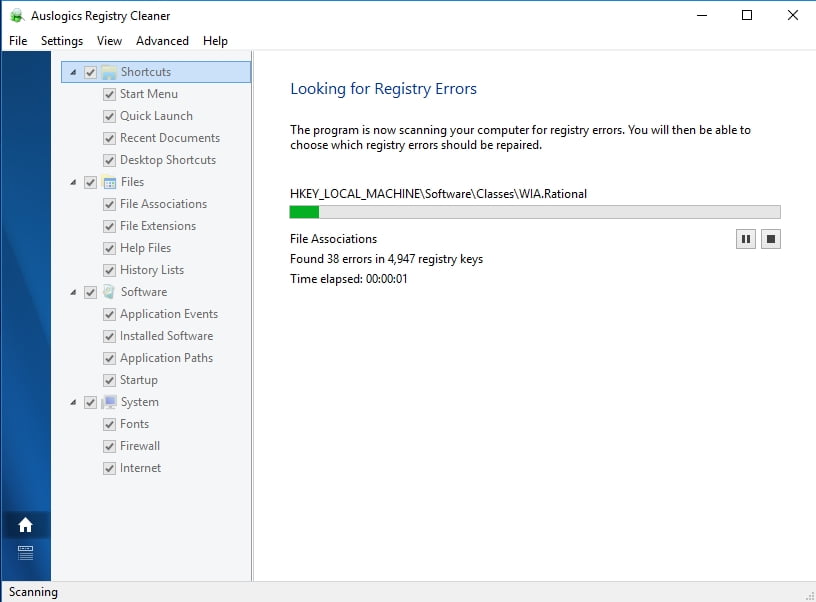Image resolution: width=816 pixels, height=602 pixels.
Task: Minimize the Auslogics Registry Cleaner window
Action: [702, 15]
